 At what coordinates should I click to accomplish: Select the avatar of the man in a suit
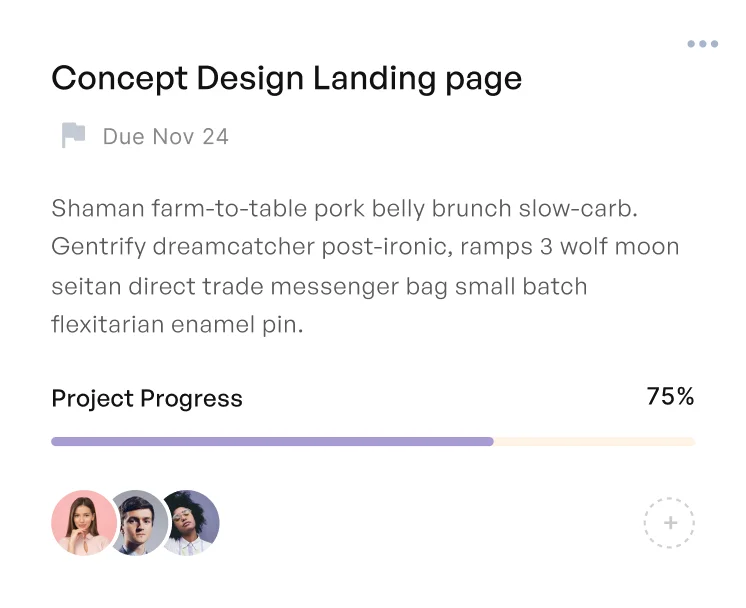tap(136, 523)
